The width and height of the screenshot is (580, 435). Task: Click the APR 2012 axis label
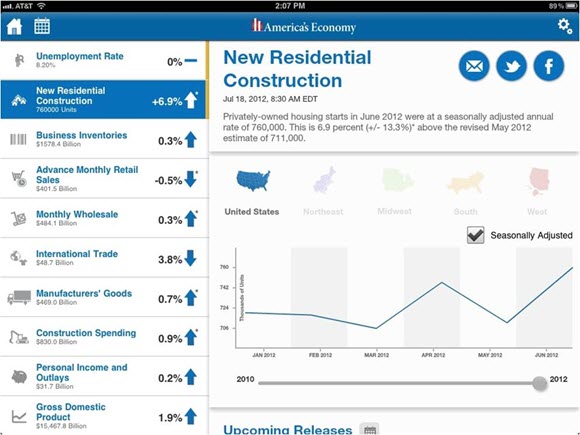coord(433,355)
